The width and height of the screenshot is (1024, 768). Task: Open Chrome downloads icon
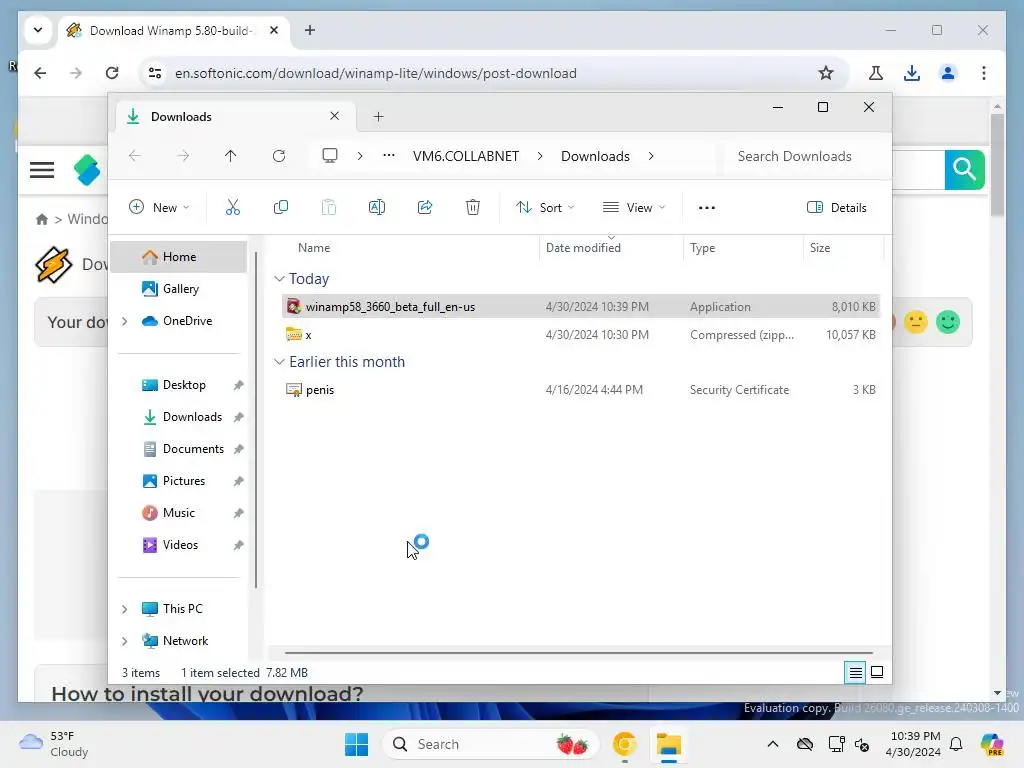[912, 73]
